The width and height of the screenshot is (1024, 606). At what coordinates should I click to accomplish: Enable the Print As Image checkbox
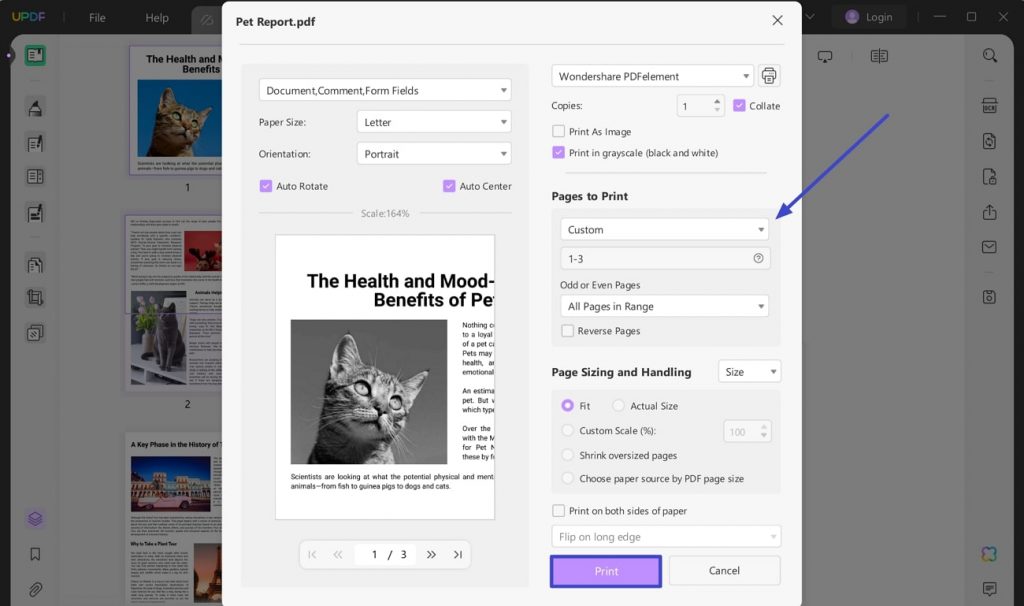(x=556, y=129)
